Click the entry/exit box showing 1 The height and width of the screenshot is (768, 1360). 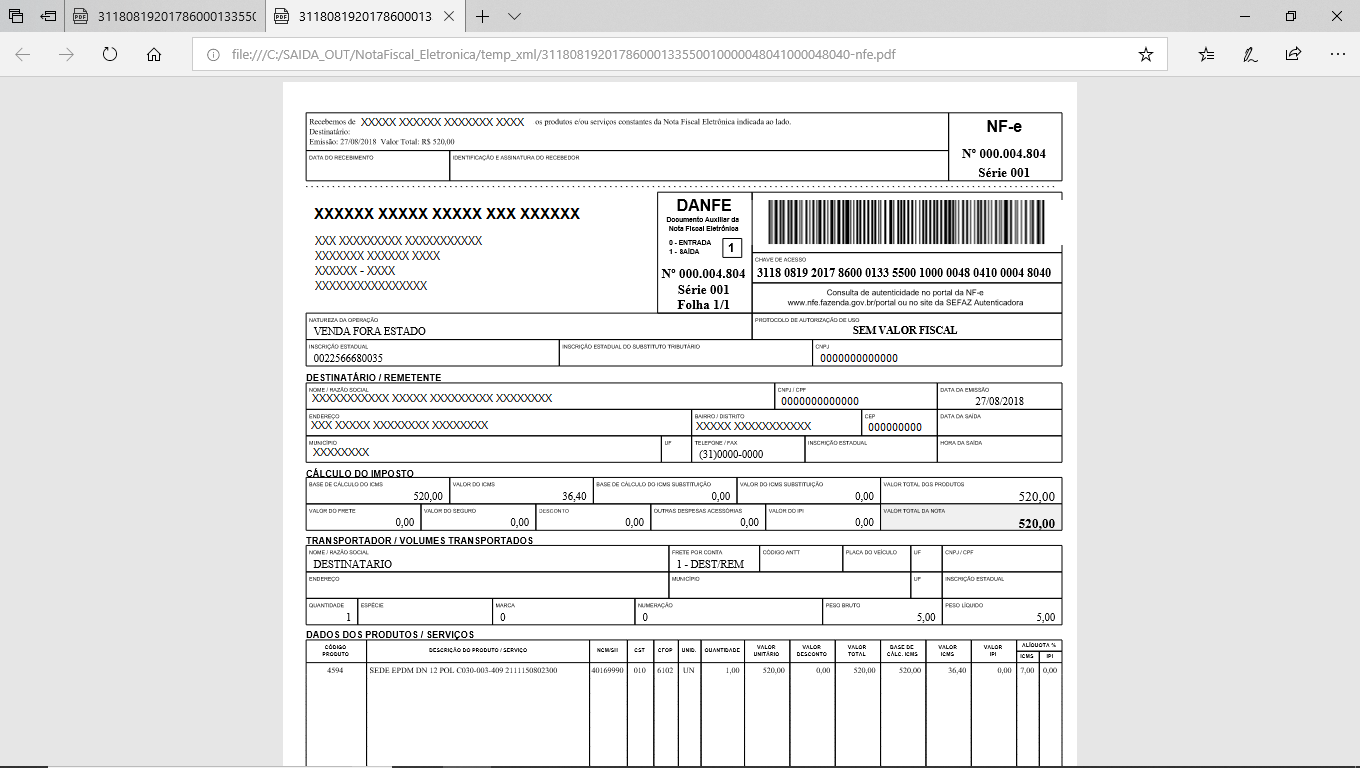tap(732, 248)
